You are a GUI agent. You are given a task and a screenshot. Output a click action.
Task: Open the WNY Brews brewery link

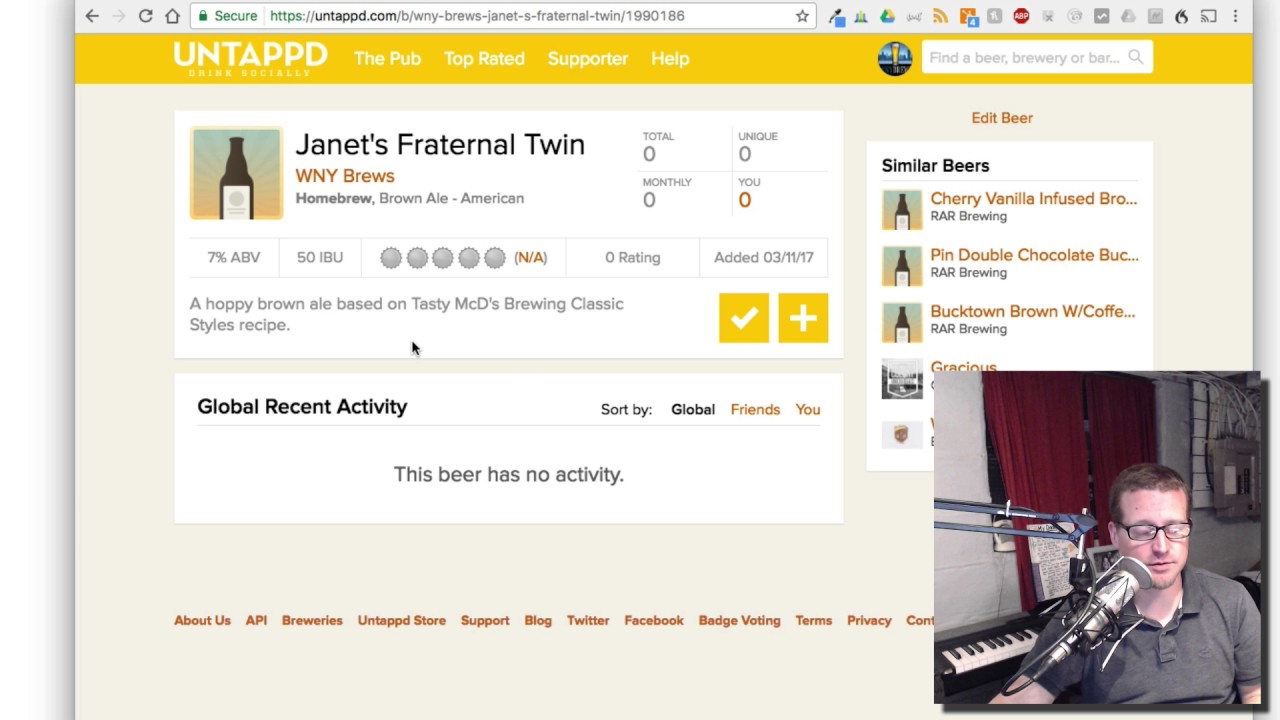click(x=345, y=176)
